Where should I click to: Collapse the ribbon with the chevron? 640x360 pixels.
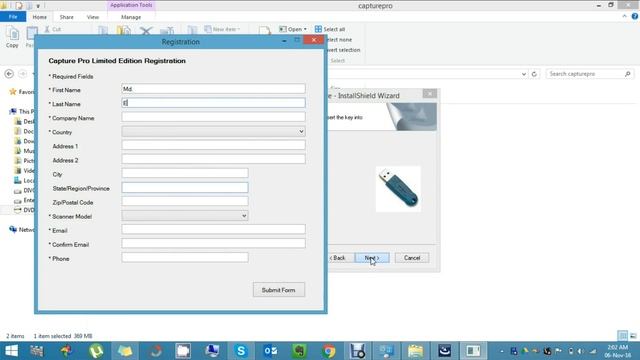click(x=624, y=16)
